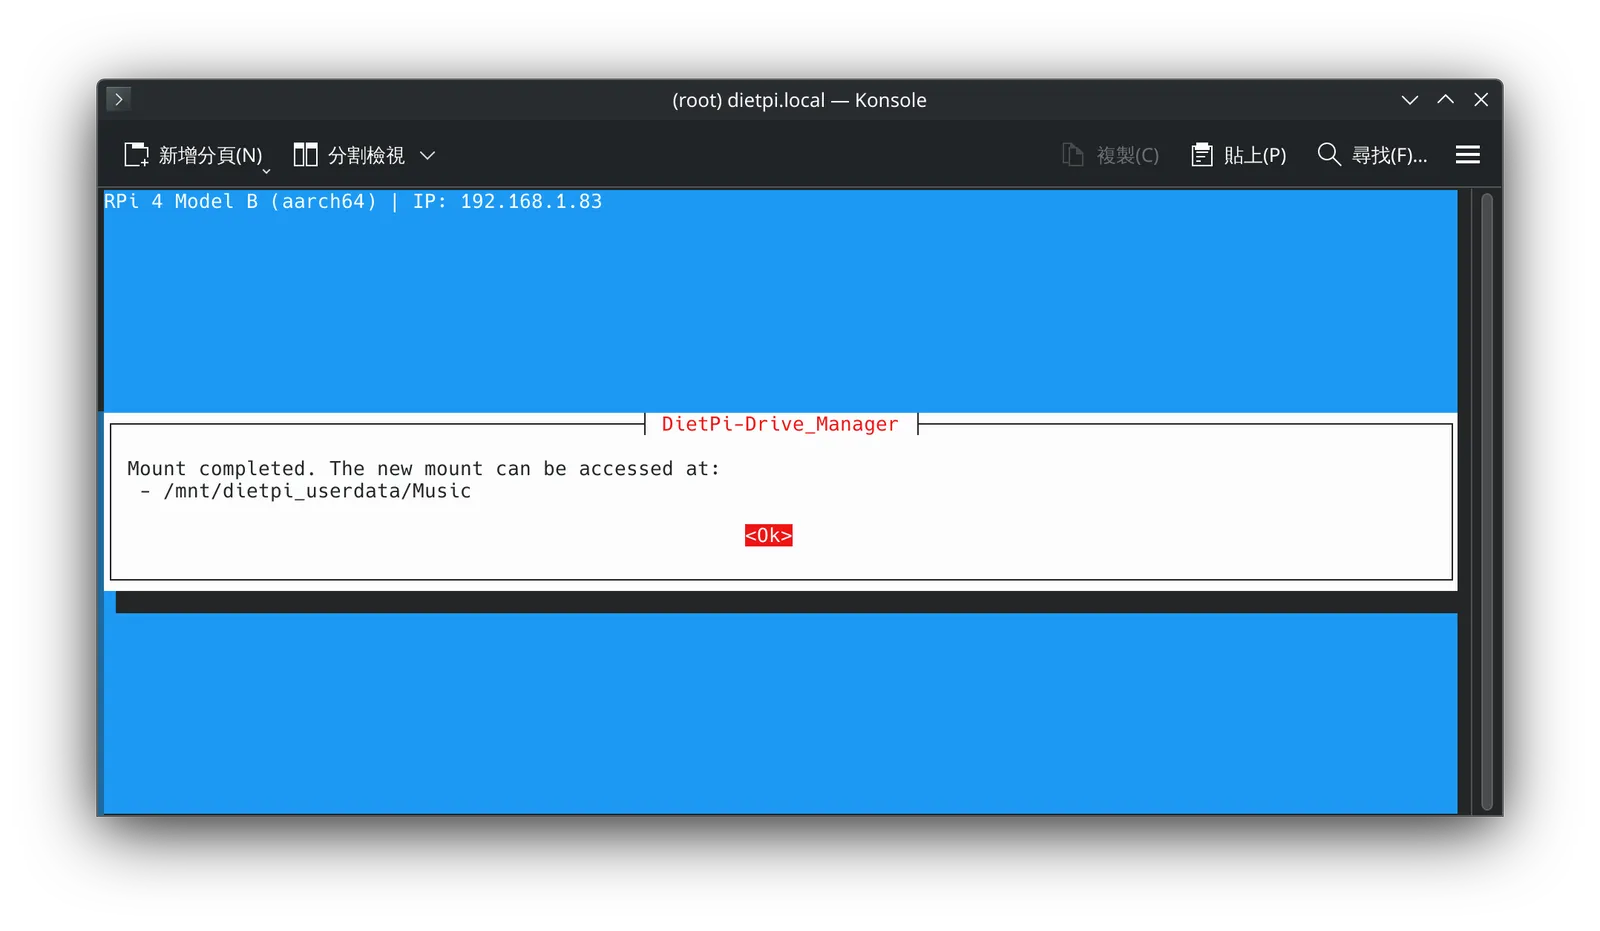Open the Konsole hamburger menu
The image size is (1600, 931).
[x=1467, y=155]
